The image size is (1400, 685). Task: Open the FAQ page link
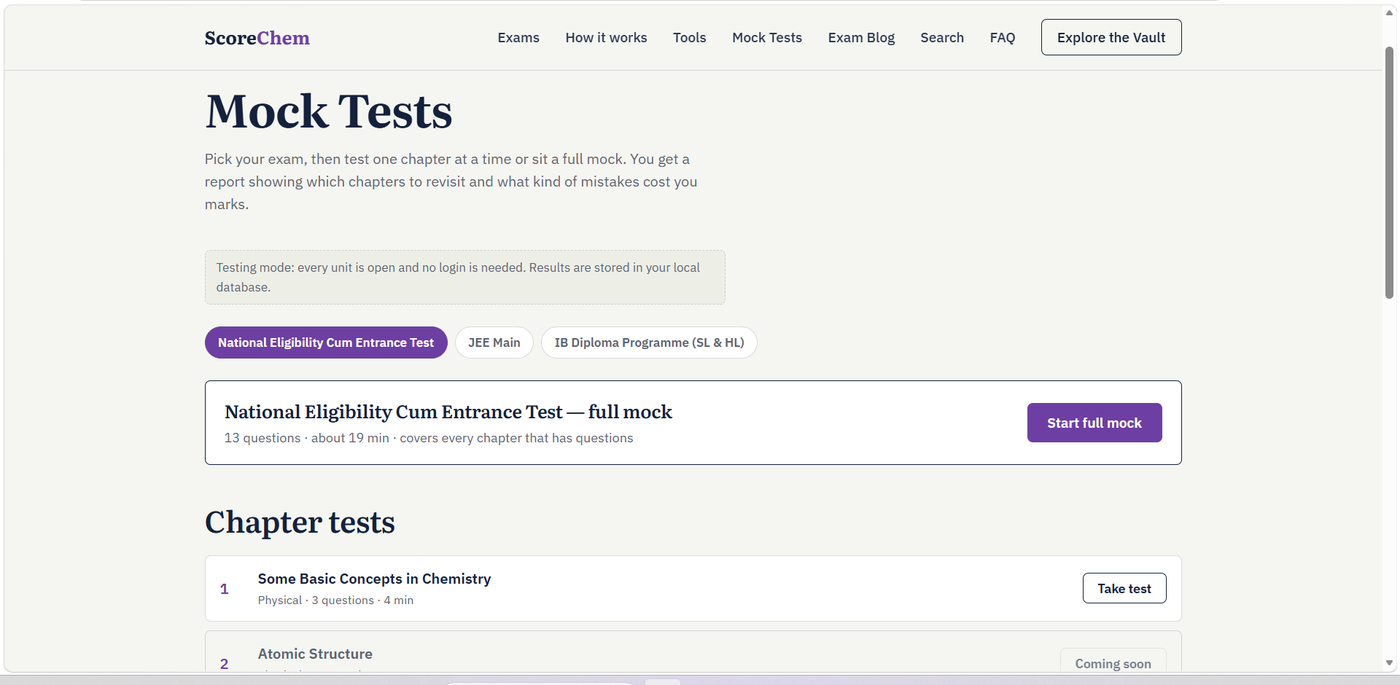point(1002,38)
